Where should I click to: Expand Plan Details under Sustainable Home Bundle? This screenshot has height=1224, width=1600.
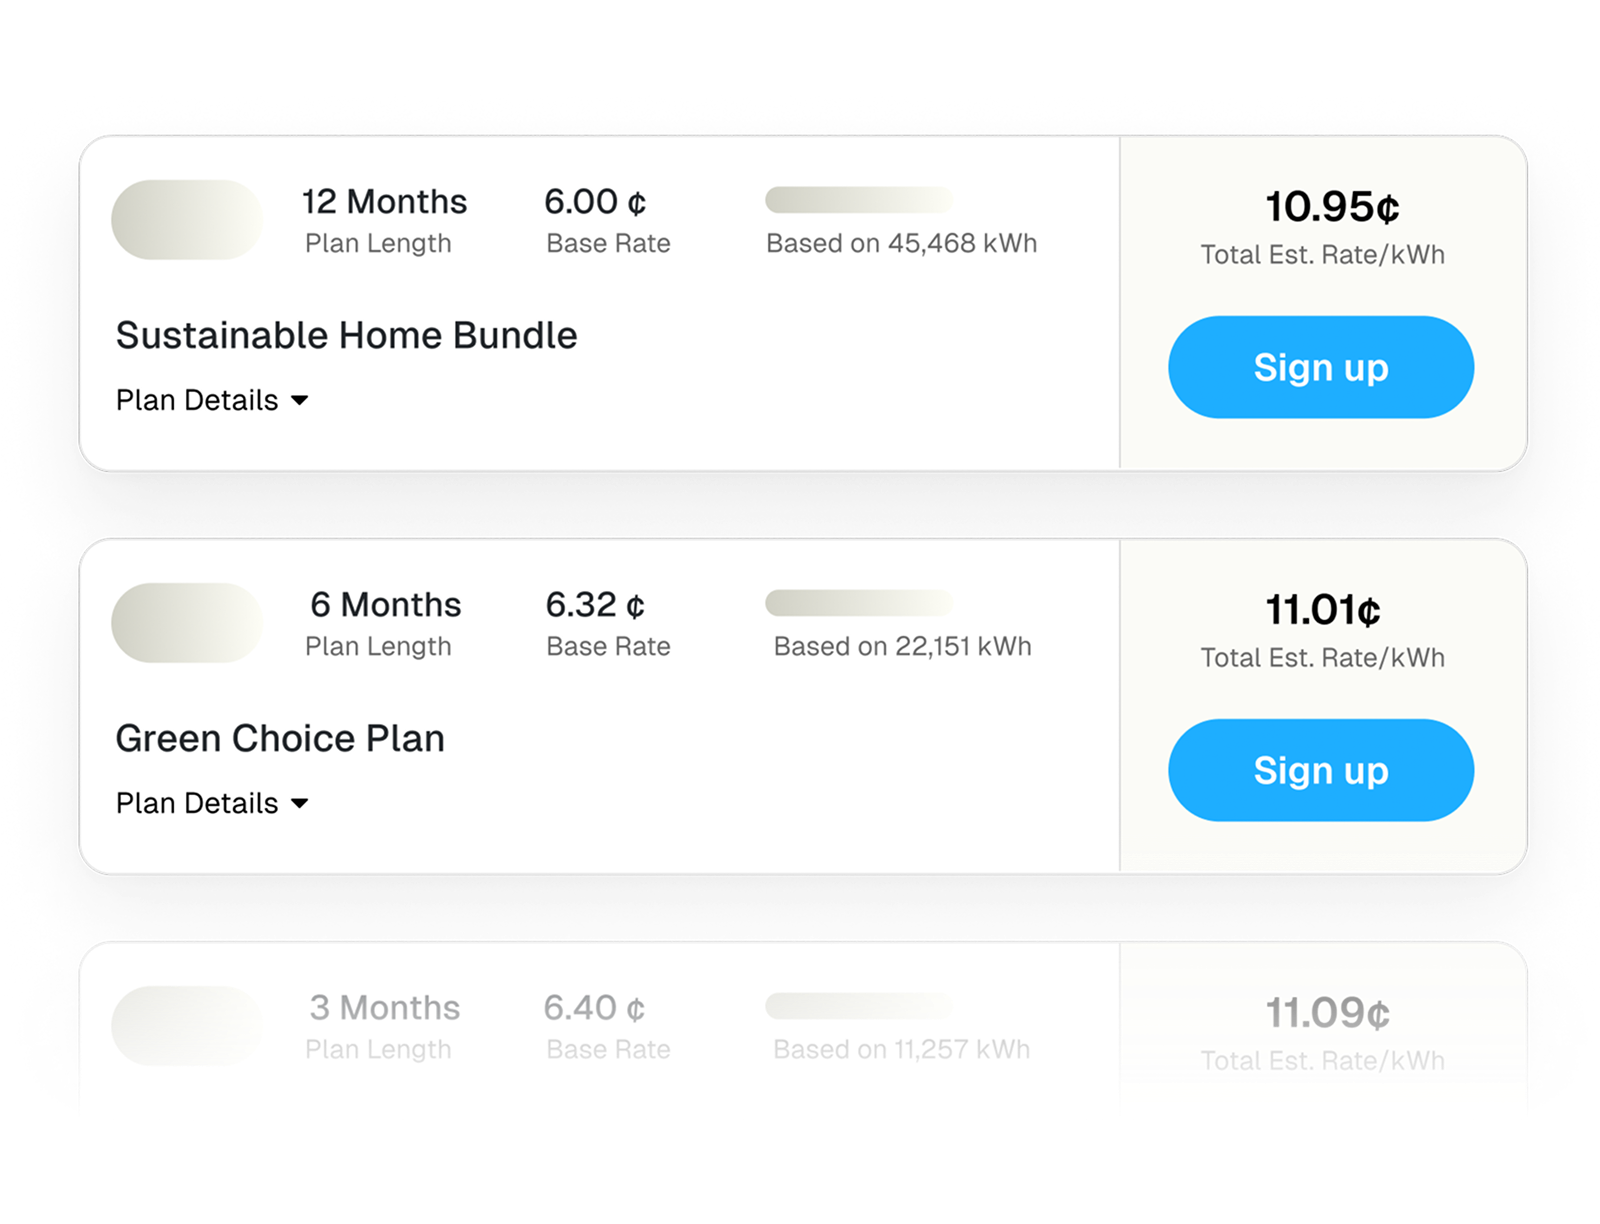212,400
